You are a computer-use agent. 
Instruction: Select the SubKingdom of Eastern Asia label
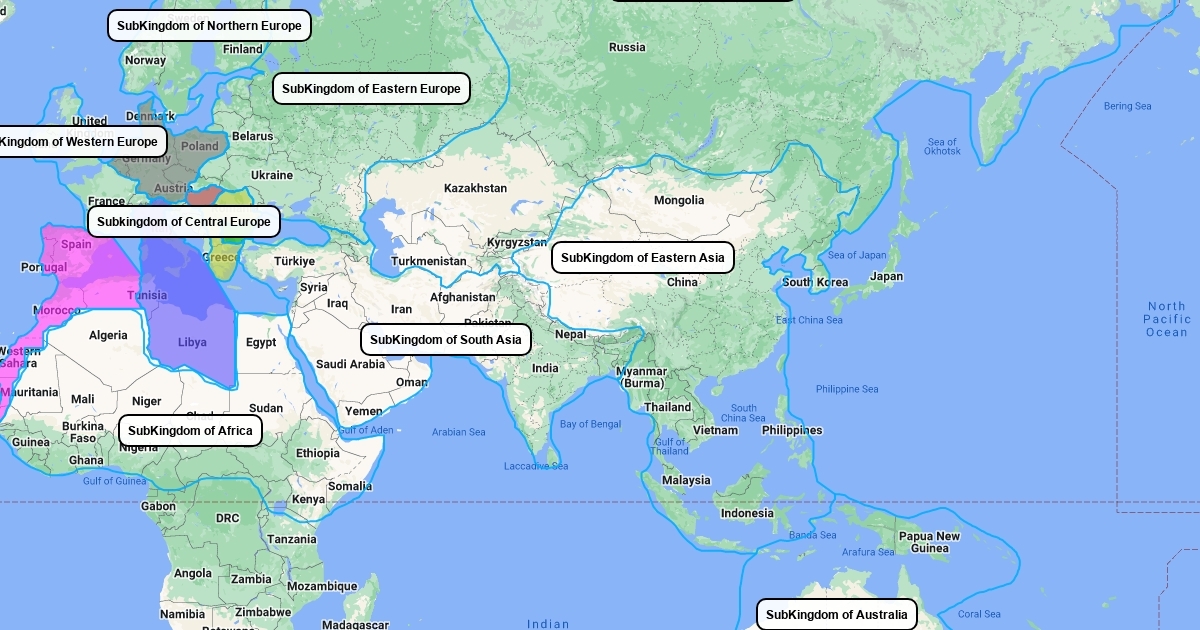click(x=643, y=258)
